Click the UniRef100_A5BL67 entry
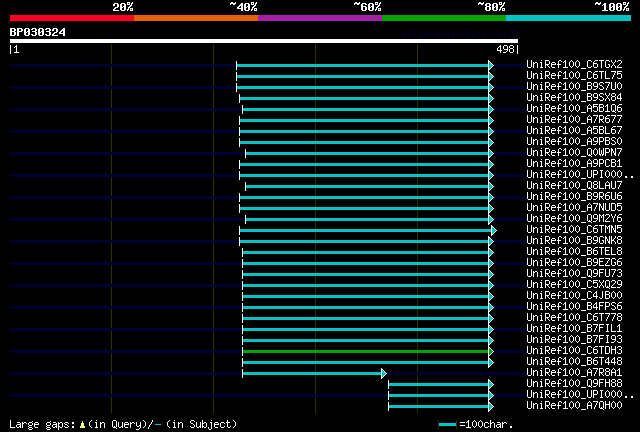The width and height of the screenshot is (640, 432). point(574,131)
